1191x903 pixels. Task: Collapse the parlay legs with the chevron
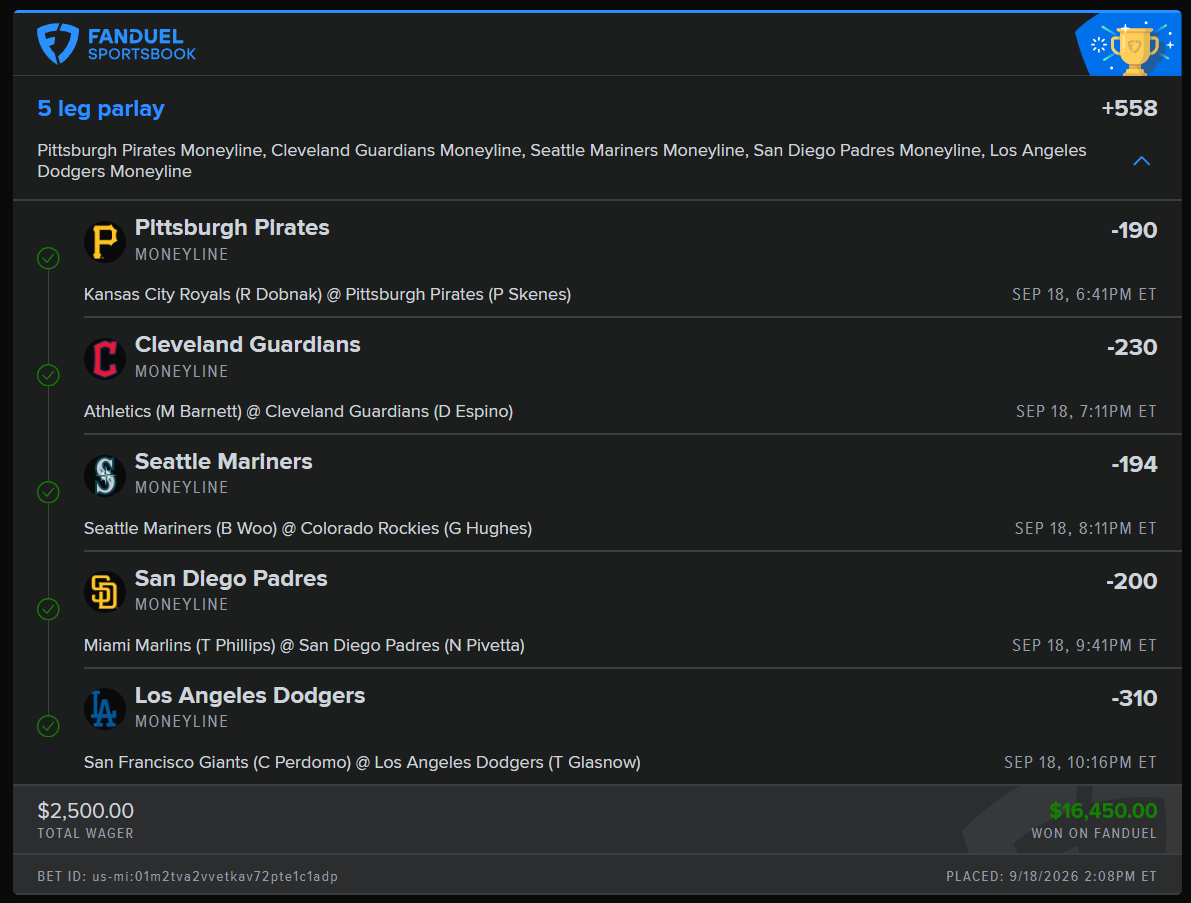[1141, 161]
